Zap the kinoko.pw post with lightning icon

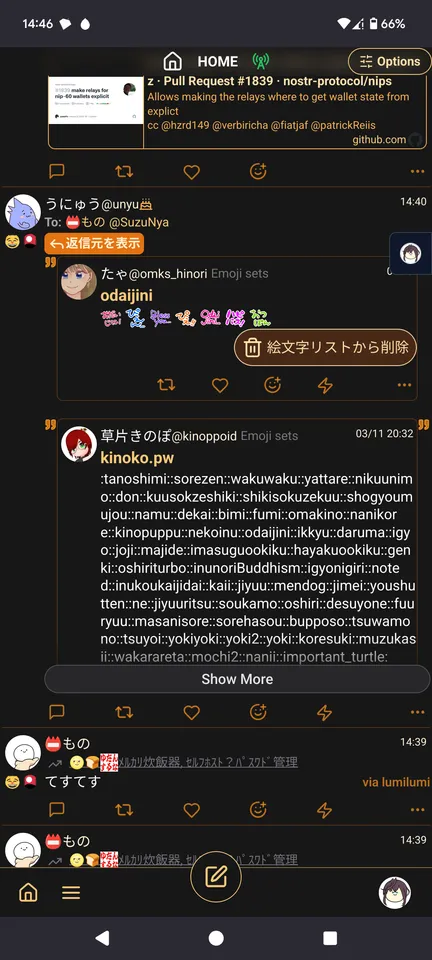[x=324, y=712]
